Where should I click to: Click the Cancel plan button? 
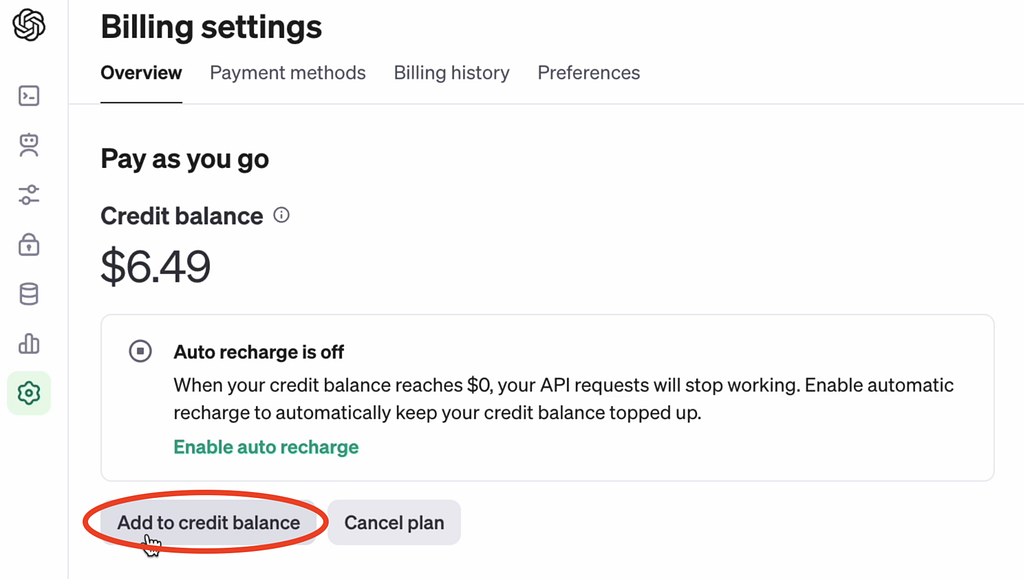[x=393, y=522]
